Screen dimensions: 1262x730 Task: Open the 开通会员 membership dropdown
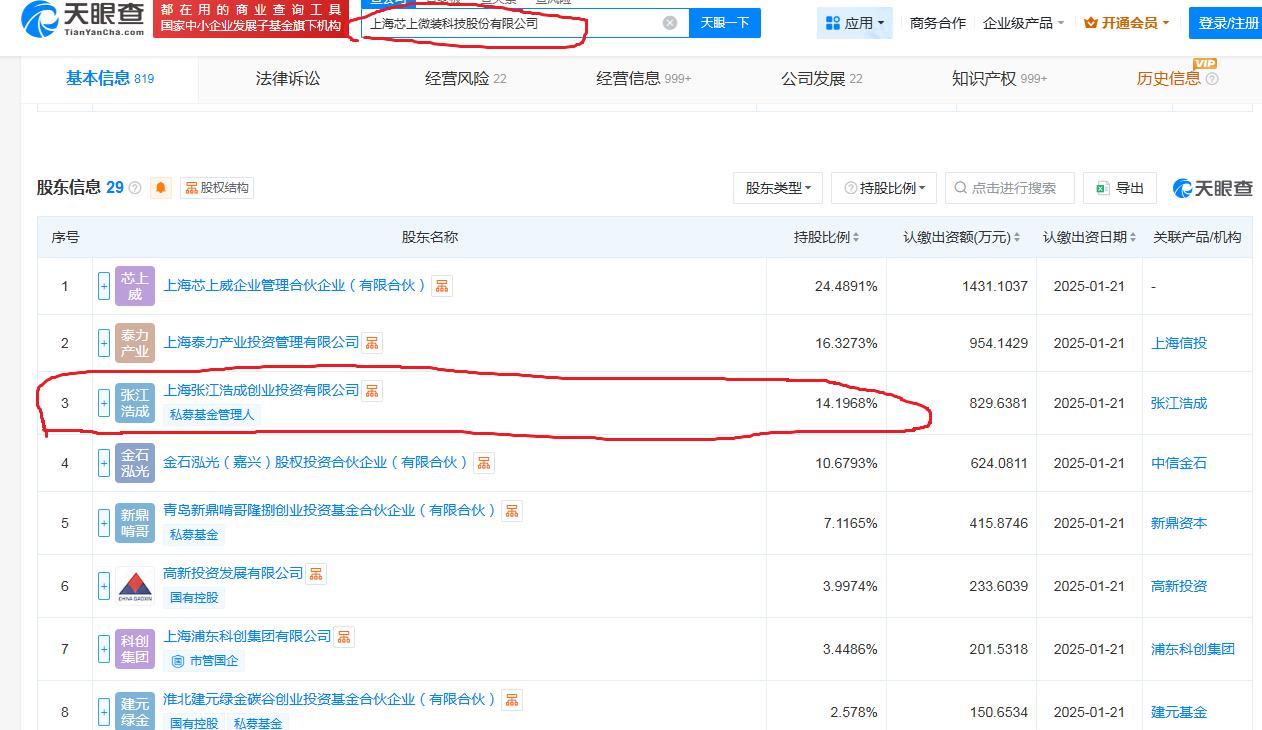(1127, 23)
